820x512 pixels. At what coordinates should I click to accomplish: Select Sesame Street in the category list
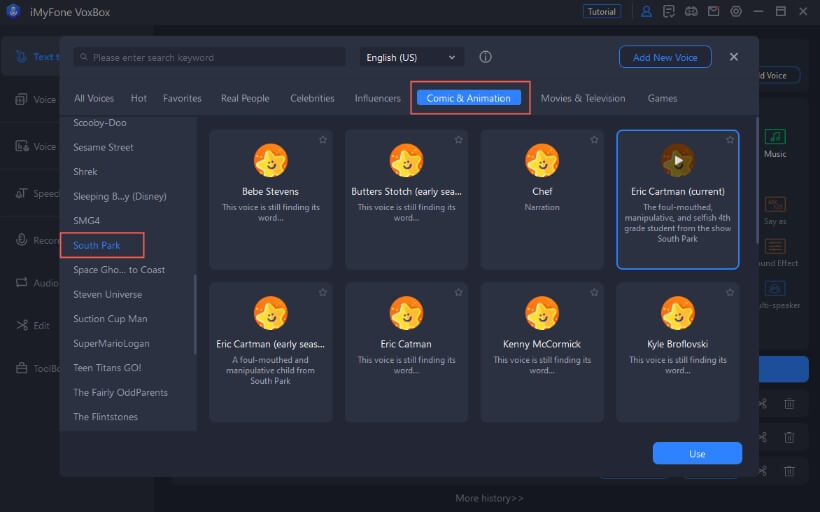[103, 147]
